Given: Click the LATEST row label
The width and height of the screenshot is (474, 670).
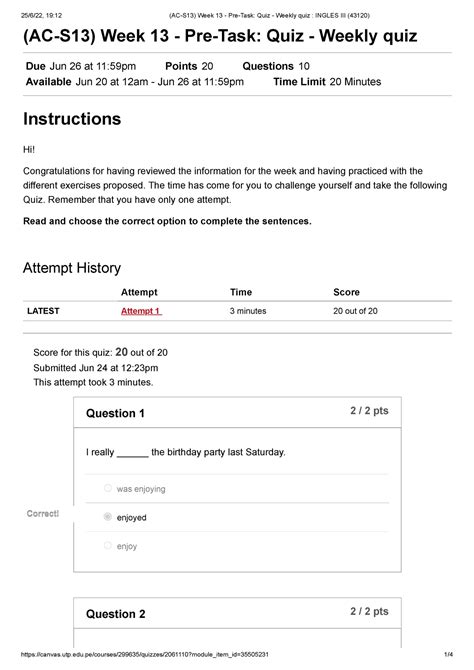Looking at the screenshot, I should tap(43, 311).
